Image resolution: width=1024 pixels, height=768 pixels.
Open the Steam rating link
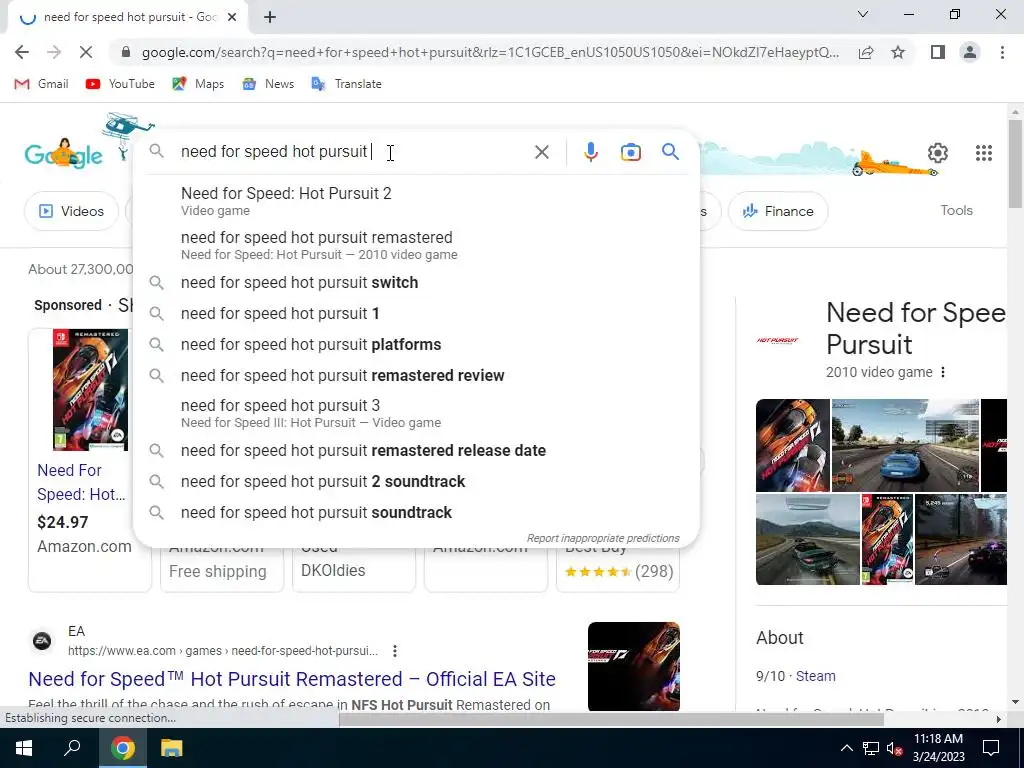pos(815,676)
